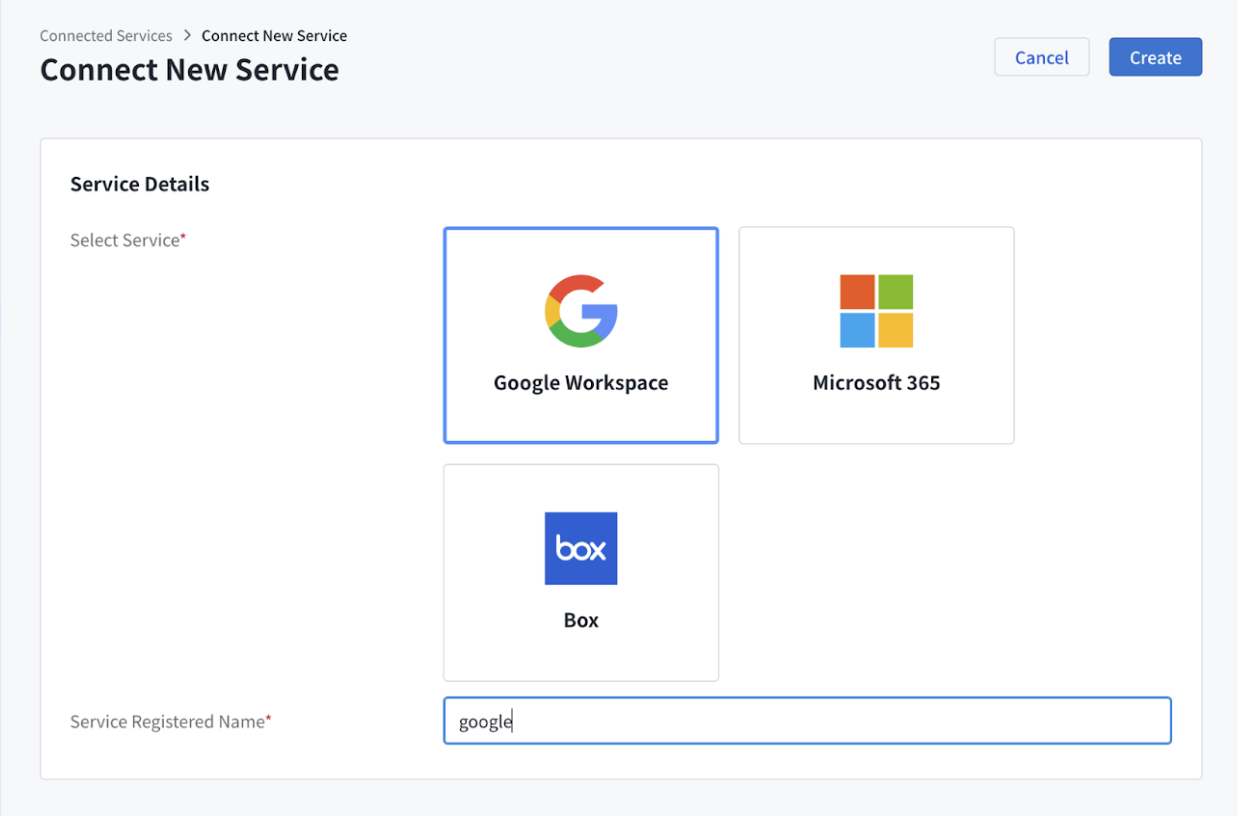Click the 'Service Details' heading
The image size is (1242, 816).
(x=140, y=184)
